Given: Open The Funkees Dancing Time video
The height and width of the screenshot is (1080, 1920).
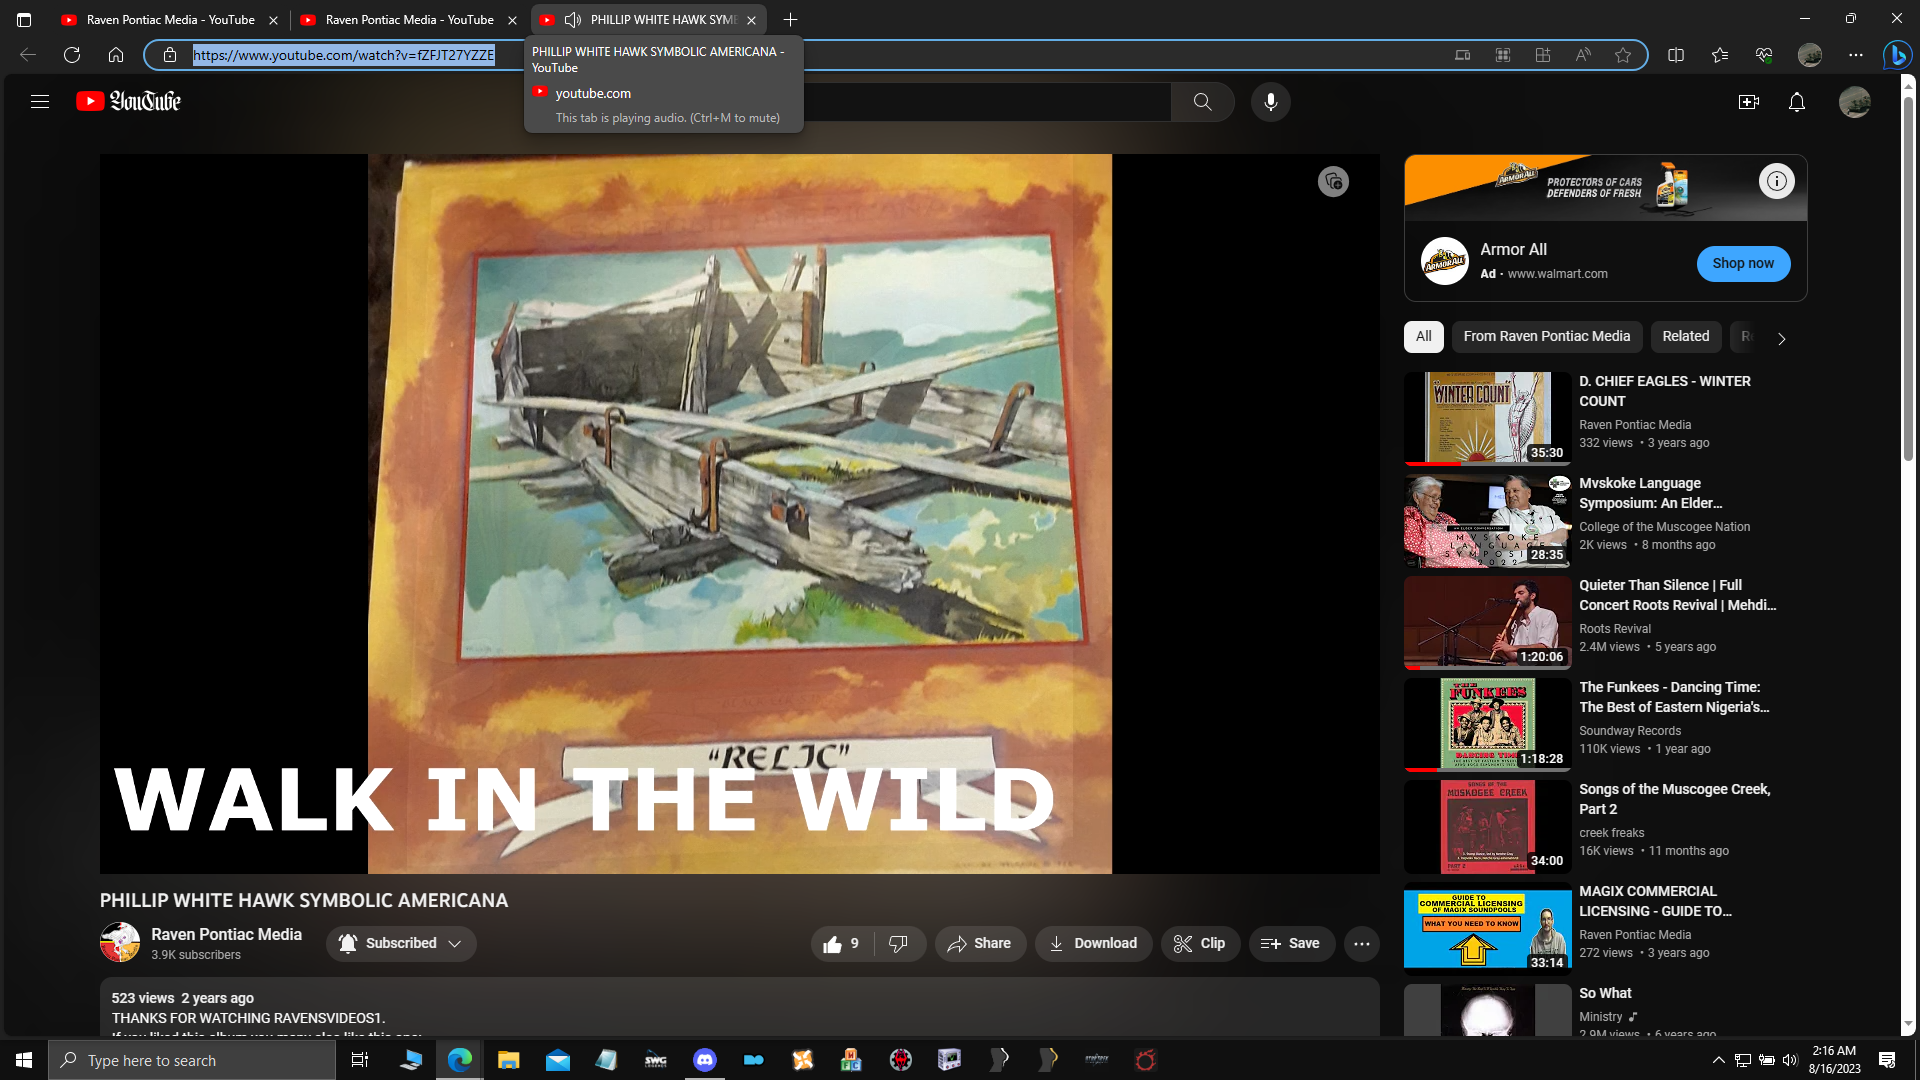Looking at the screenshot, I should tap(1674, 697).
